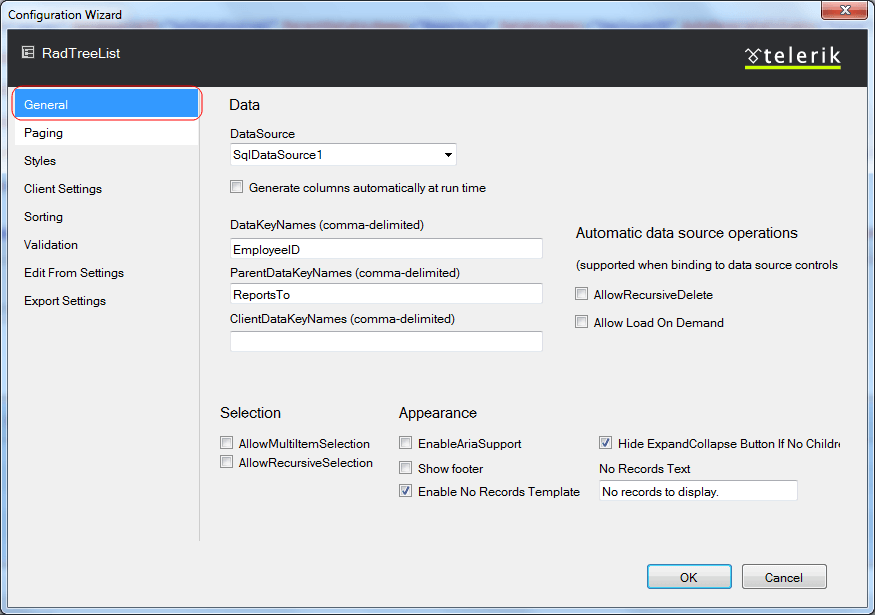Click the Appearance heading

(x=438, y=413)
